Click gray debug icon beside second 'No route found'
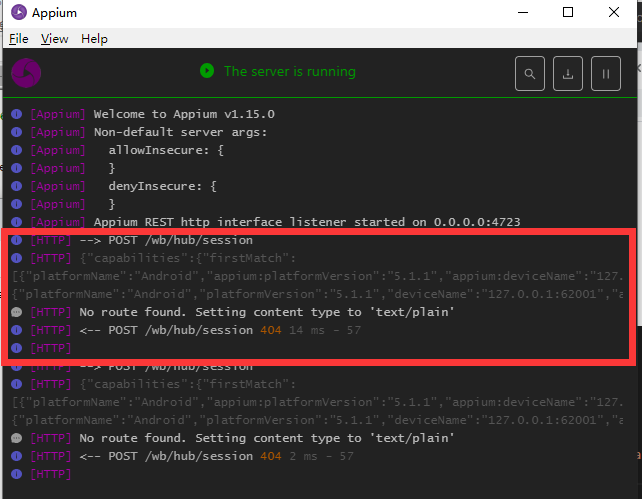 click(x=16, y=438)
